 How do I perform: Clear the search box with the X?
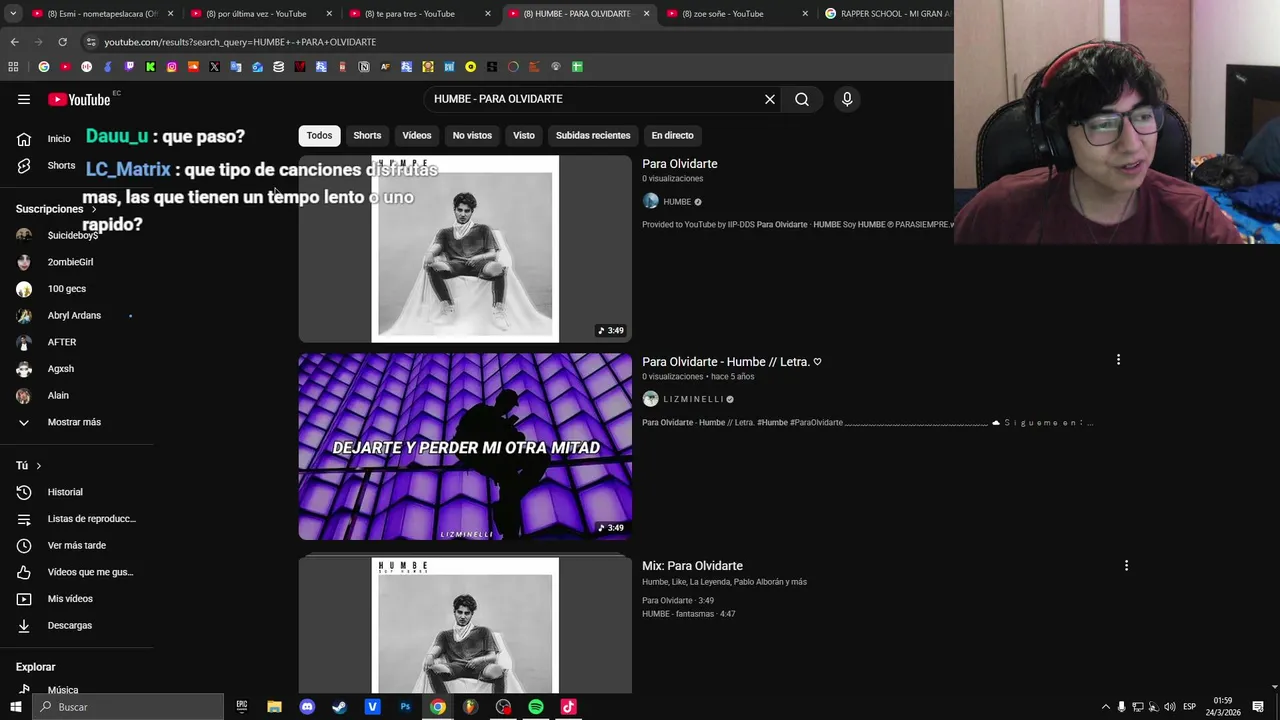770,99
